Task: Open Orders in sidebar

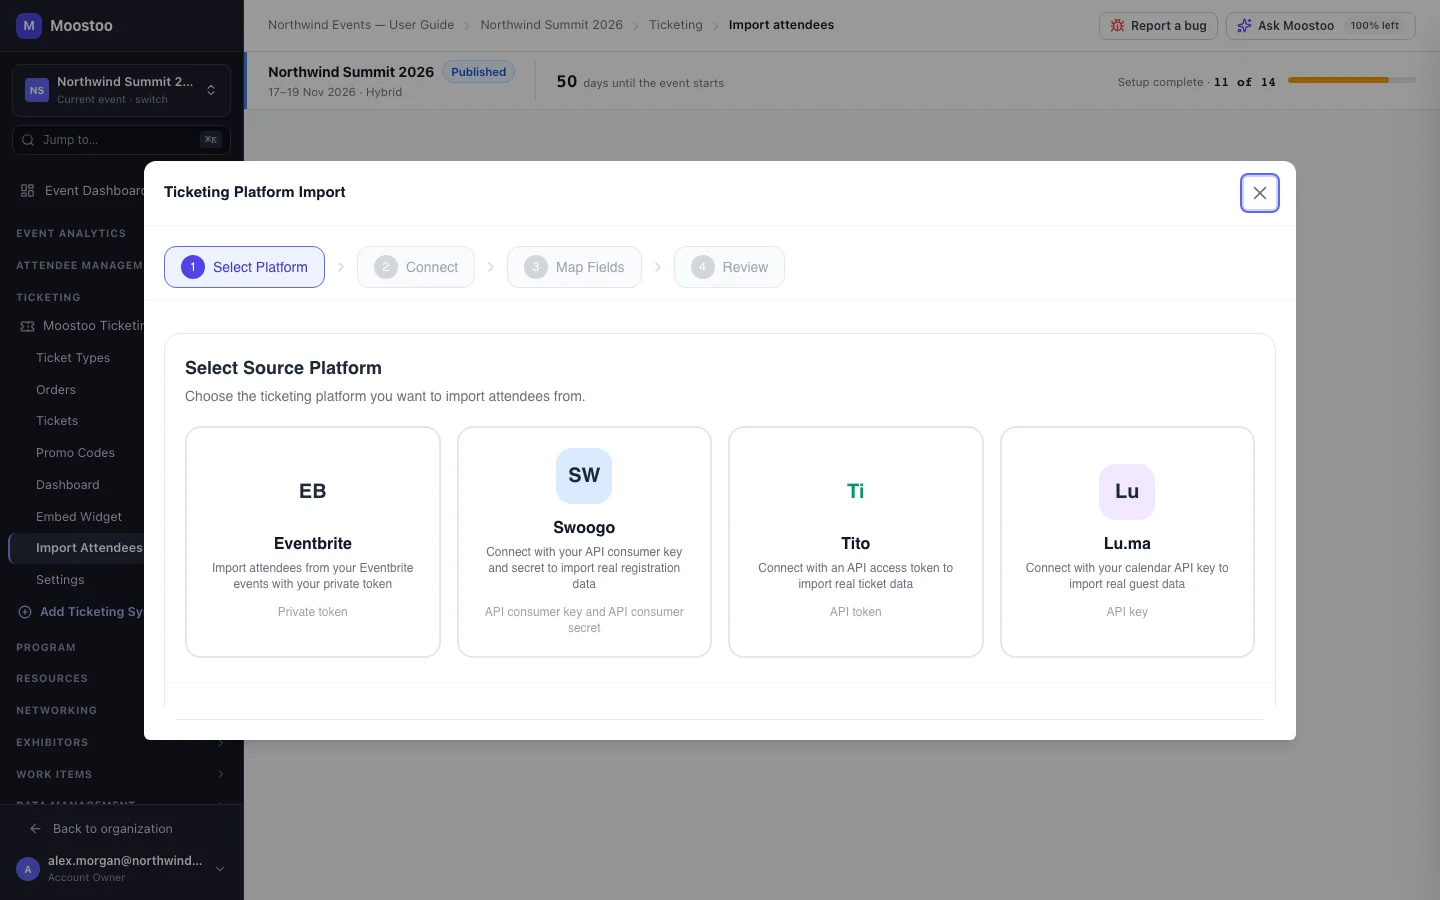Action: 56,390
